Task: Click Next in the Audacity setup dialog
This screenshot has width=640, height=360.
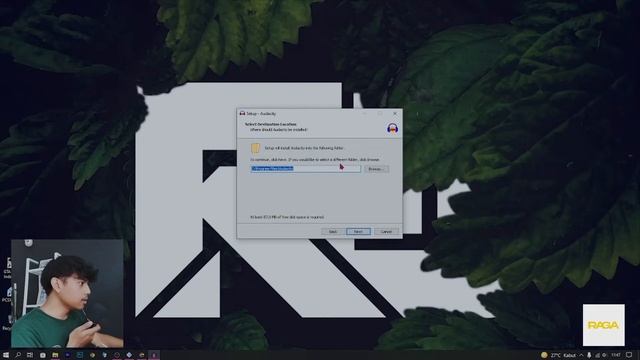Action: (358, 231)
